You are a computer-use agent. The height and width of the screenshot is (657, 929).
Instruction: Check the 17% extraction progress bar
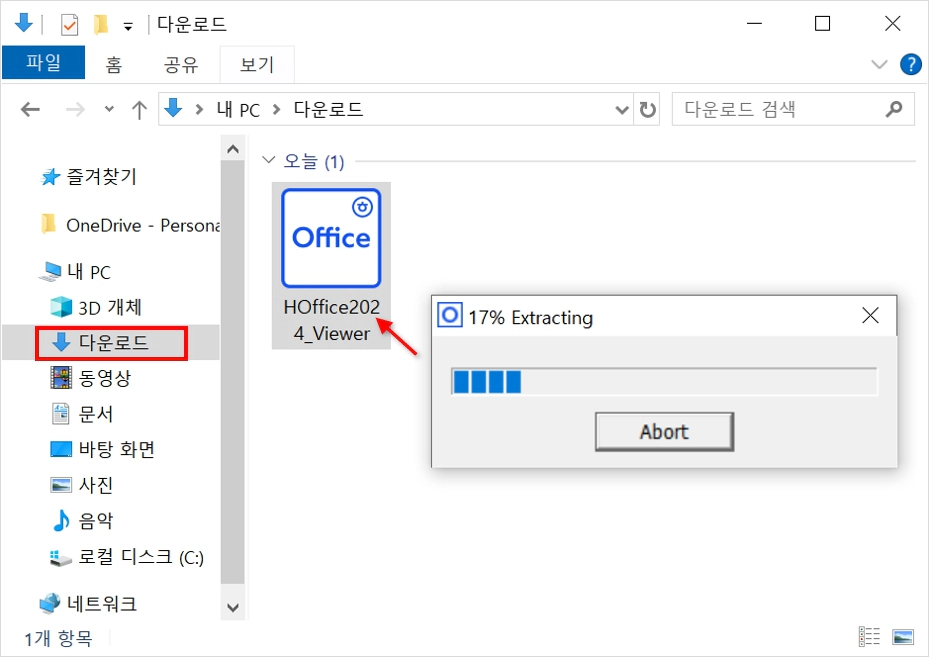point(664,381)
